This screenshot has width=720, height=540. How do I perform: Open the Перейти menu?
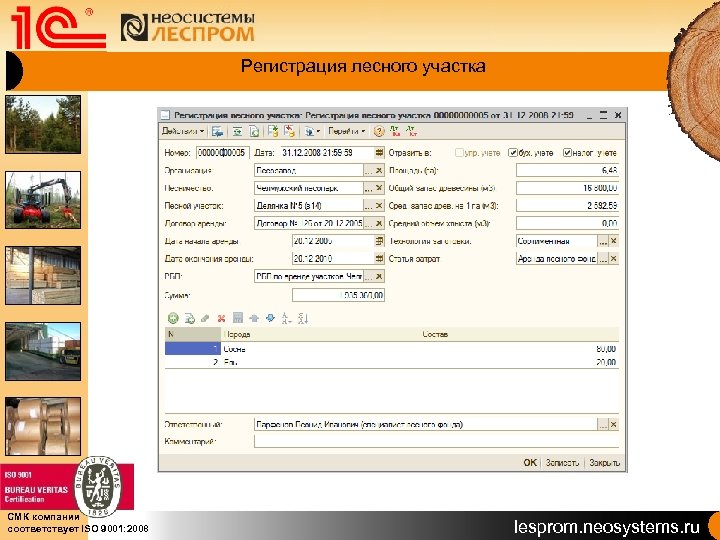point(346,131)
